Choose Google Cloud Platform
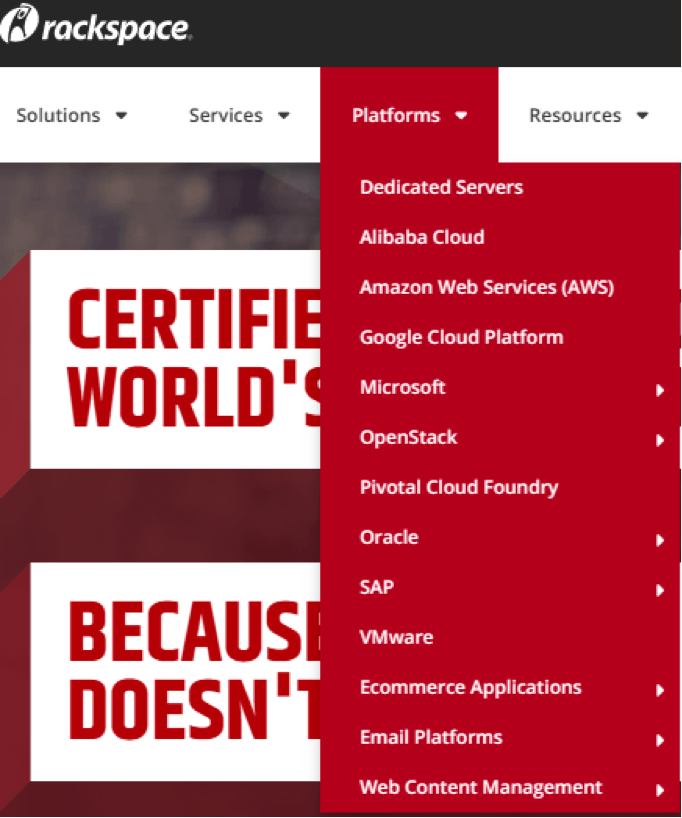 (x=461, y=338)
